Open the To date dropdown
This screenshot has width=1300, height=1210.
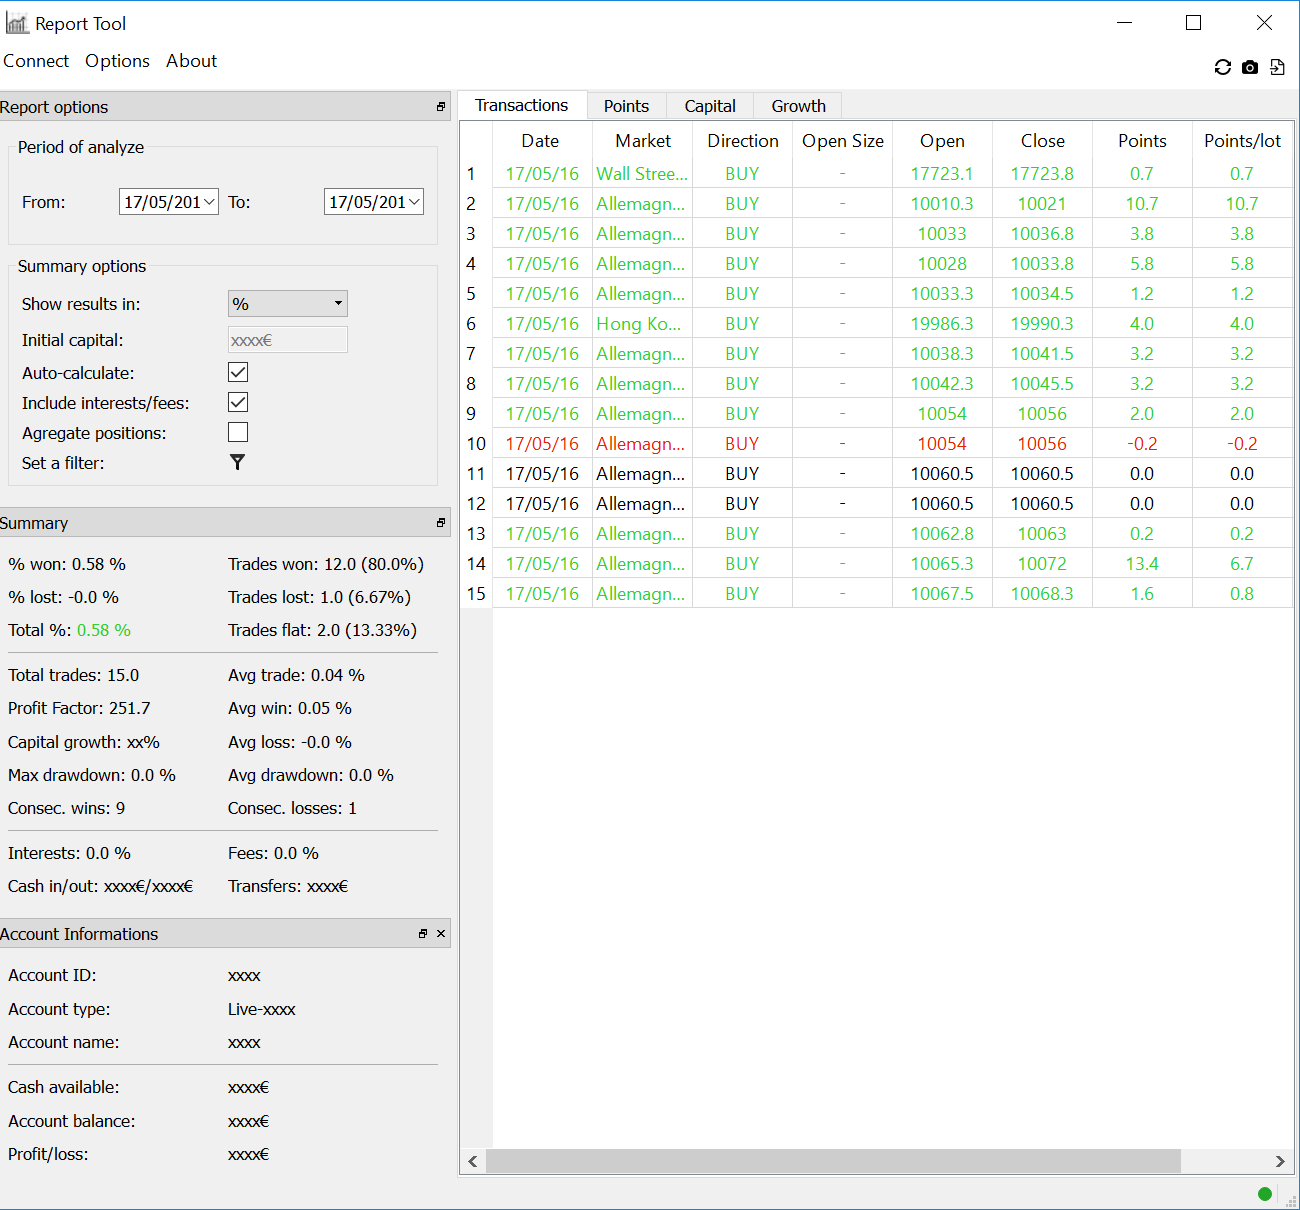(x=414, y=202)
